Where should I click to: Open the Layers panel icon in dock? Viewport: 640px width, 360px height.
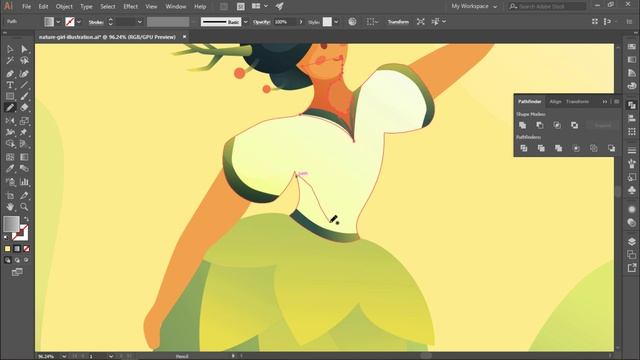(x=631, y=242)
